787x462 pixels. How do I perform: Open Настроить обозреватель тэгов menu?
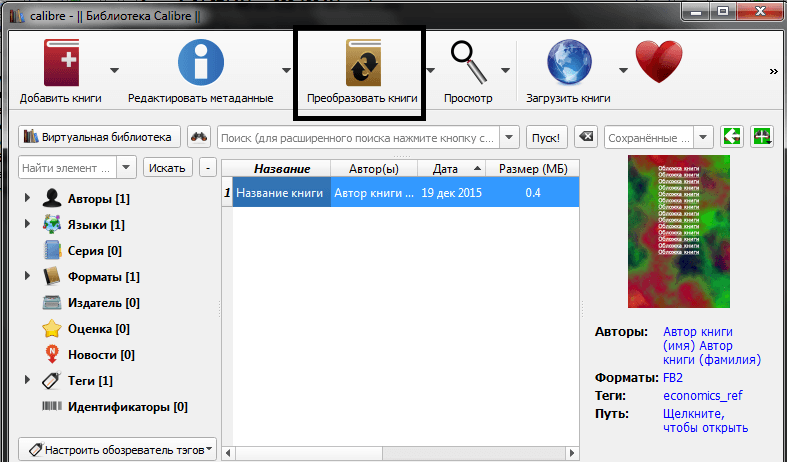(x=117, y=449)
